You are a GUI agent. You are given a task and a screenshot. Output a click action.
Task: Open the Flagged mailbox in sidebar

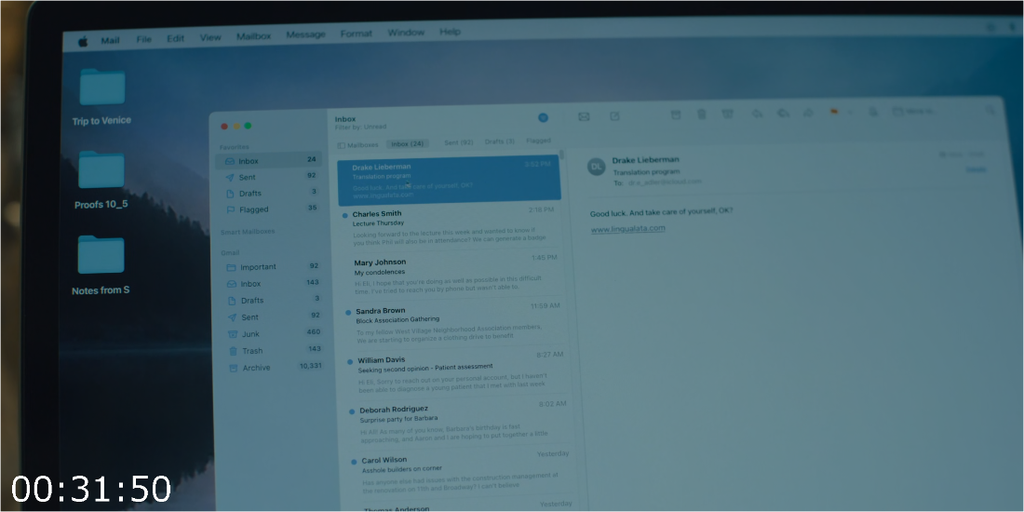pos(268,210)
